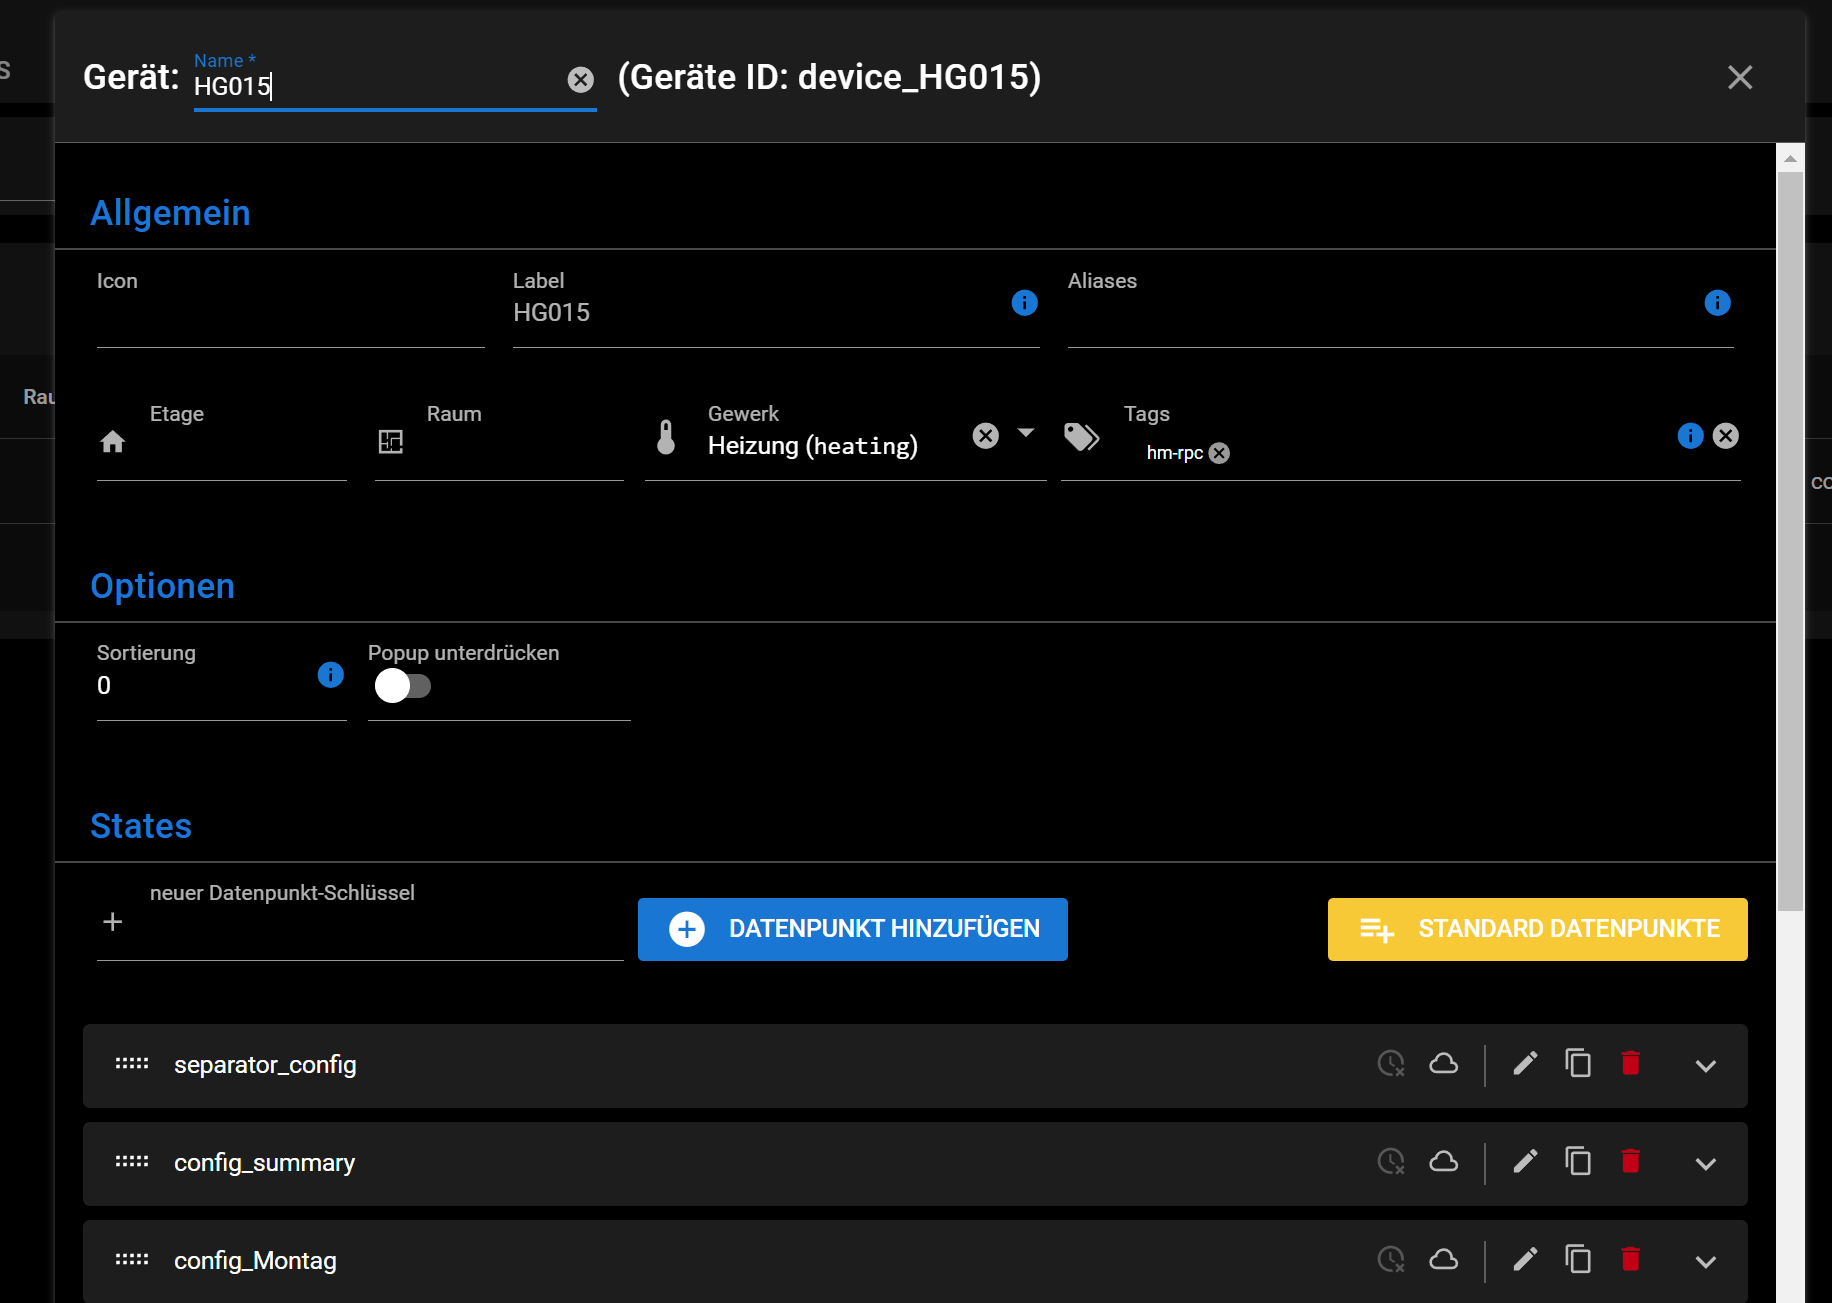Click the States section heading
The image size is (1832, 1303).
(141, 826)
